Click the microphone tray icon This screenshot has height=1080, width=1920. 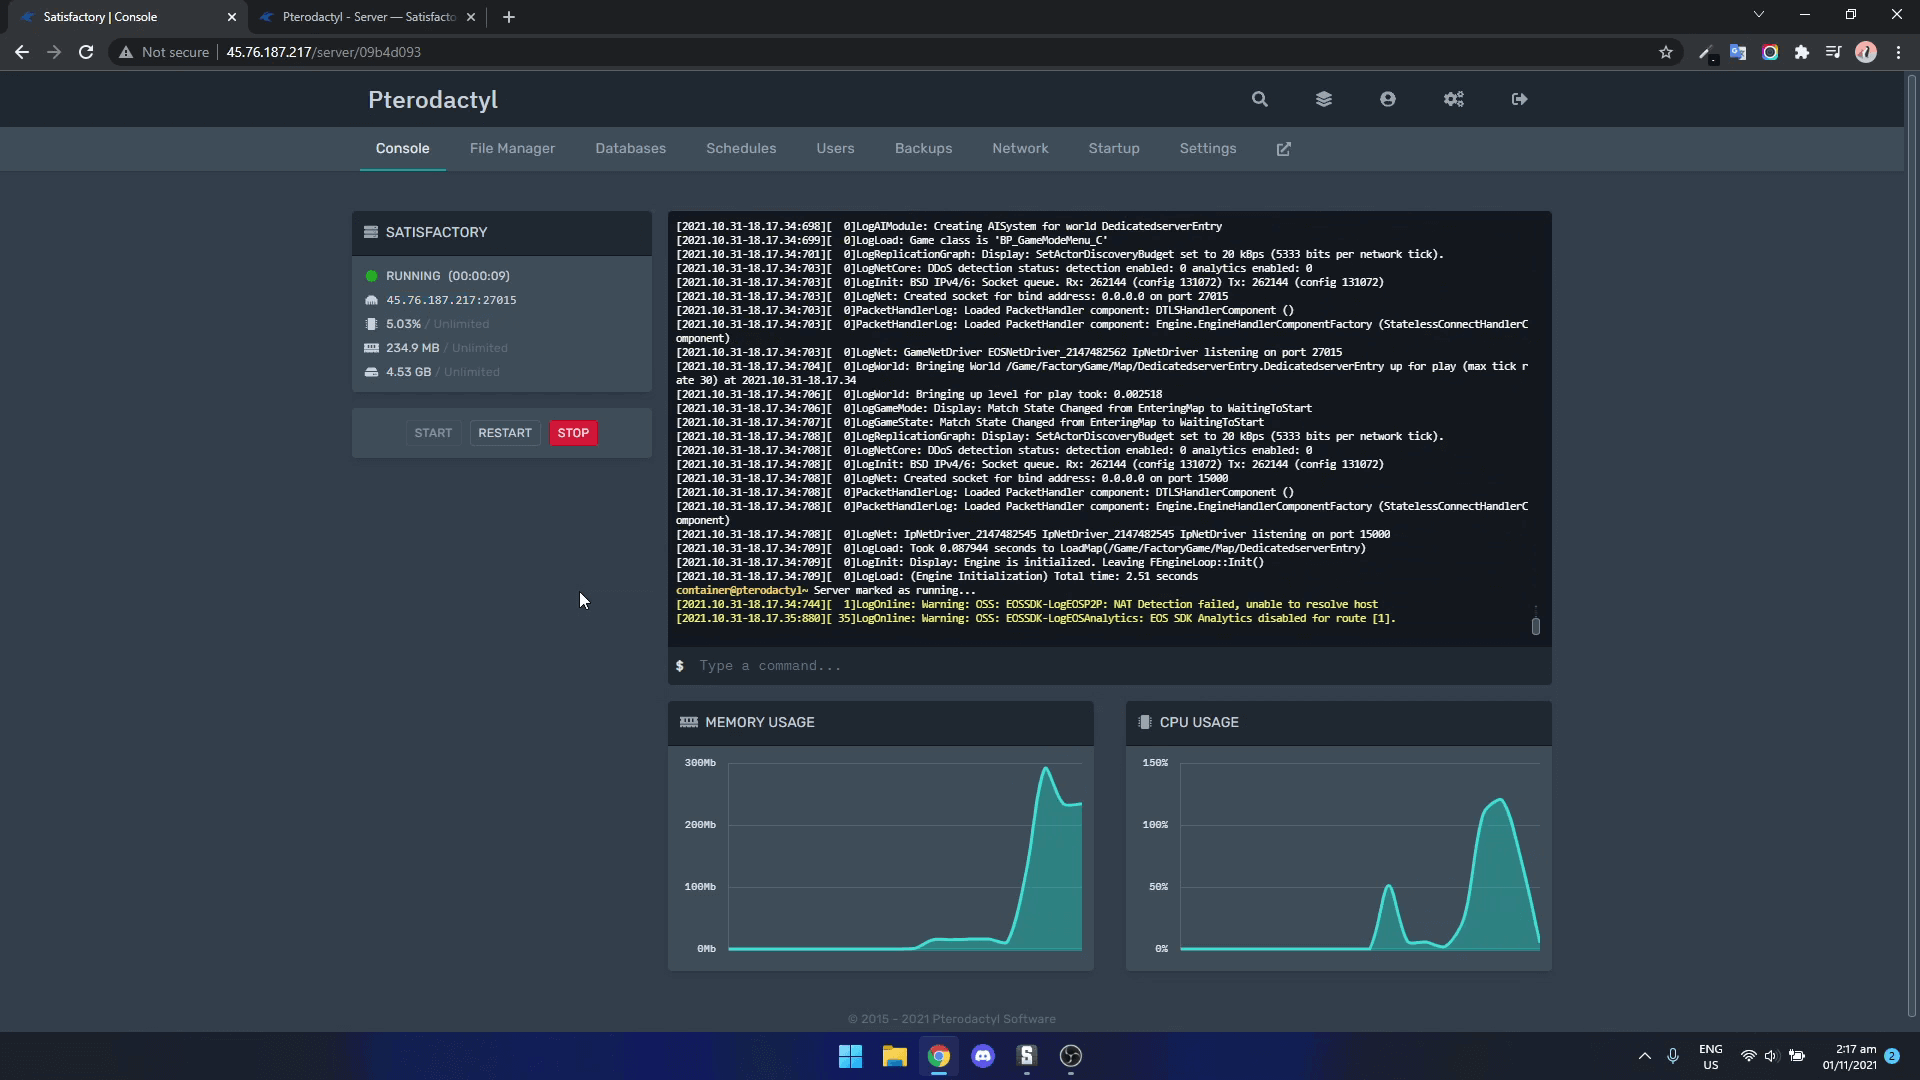1672,1056
